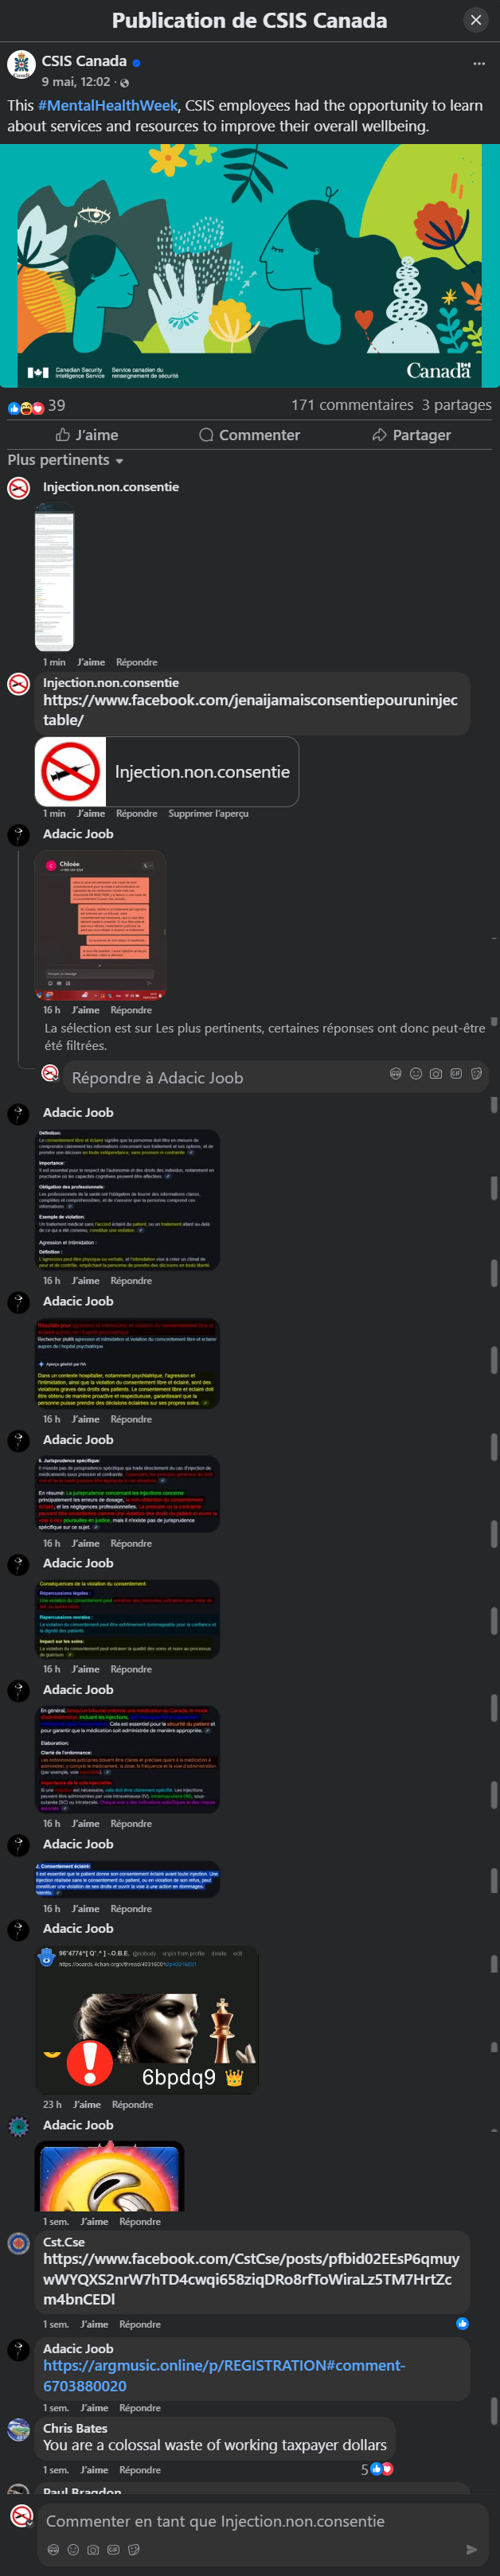Click the jenaijamaisconsentiepouruninjectable Facebook link

[x=250, y=710]
